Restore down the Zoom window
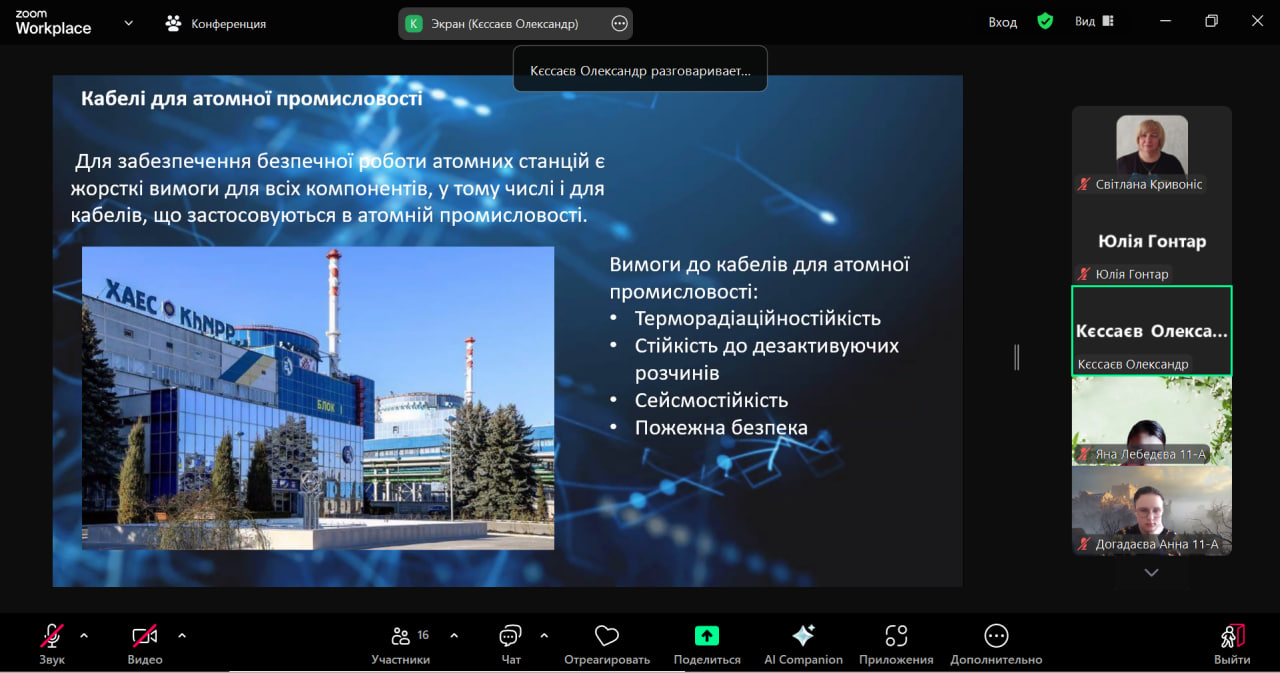The height and width of the screenshot is (673, 1280). click(x=1211, y=21)
